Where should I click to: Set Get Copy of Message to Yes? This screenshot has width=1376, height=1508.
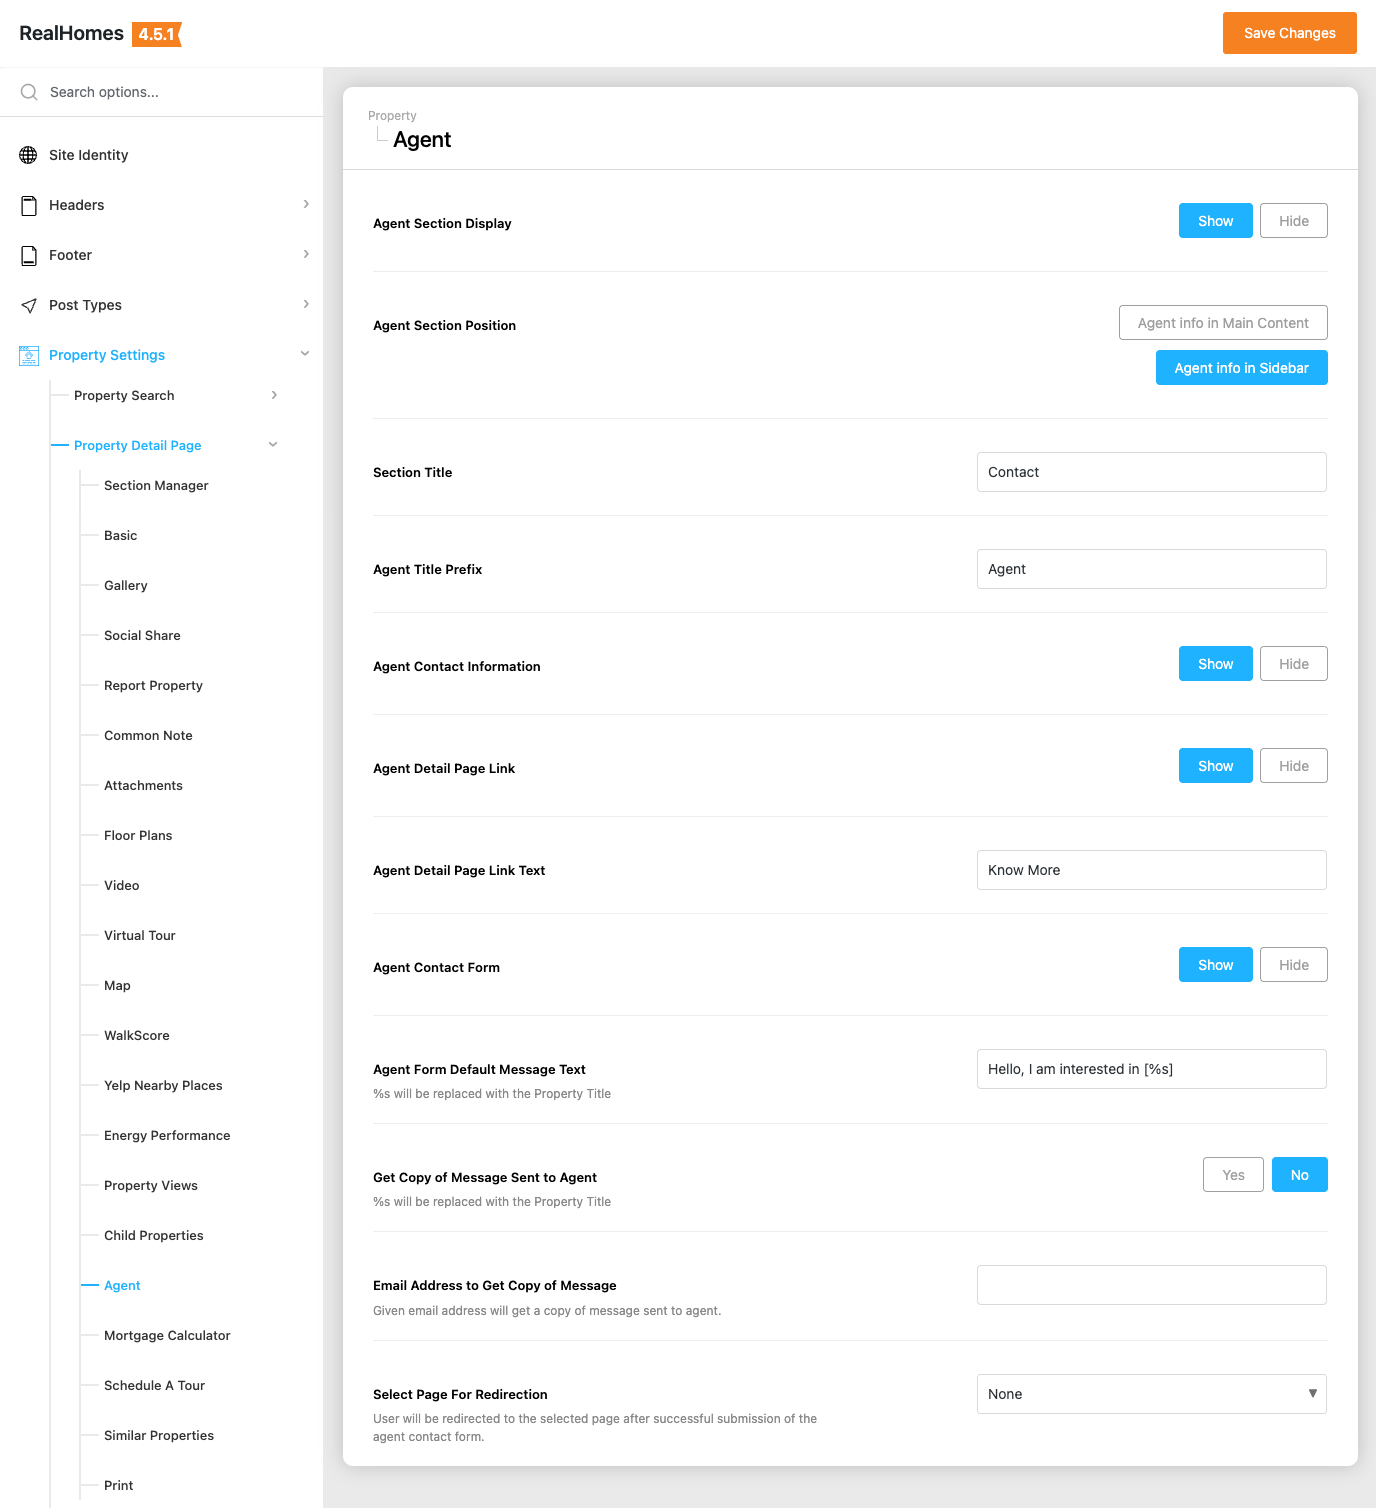[1233, 1175]
